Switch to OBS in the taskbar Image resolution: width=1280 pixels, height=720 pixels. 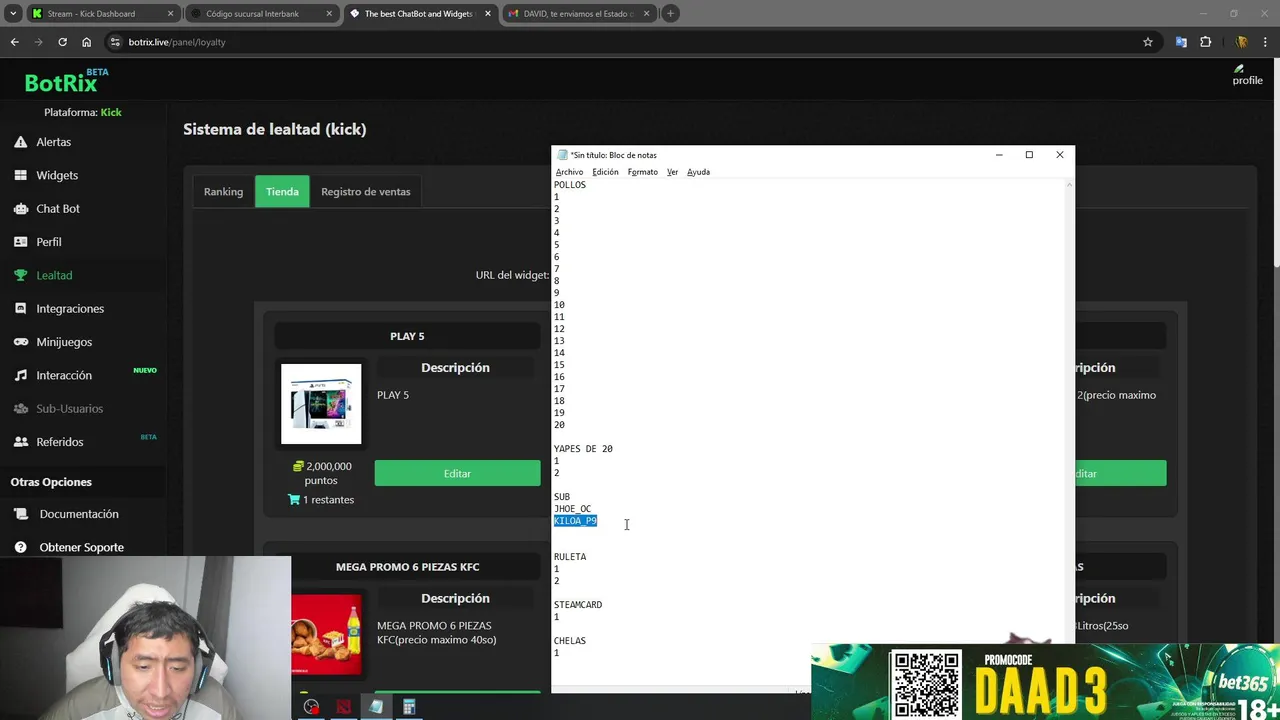tap(312, 707)
